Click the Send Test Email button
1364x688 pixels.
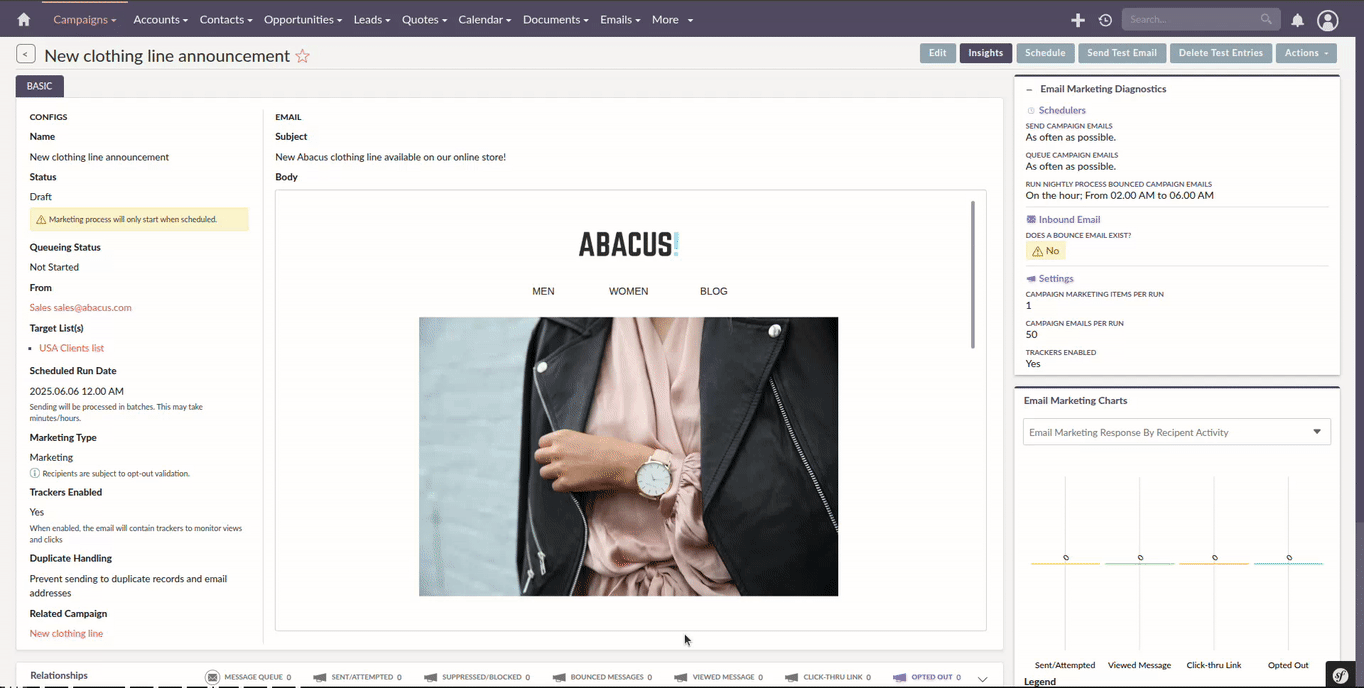click(x=1121, y=52)
